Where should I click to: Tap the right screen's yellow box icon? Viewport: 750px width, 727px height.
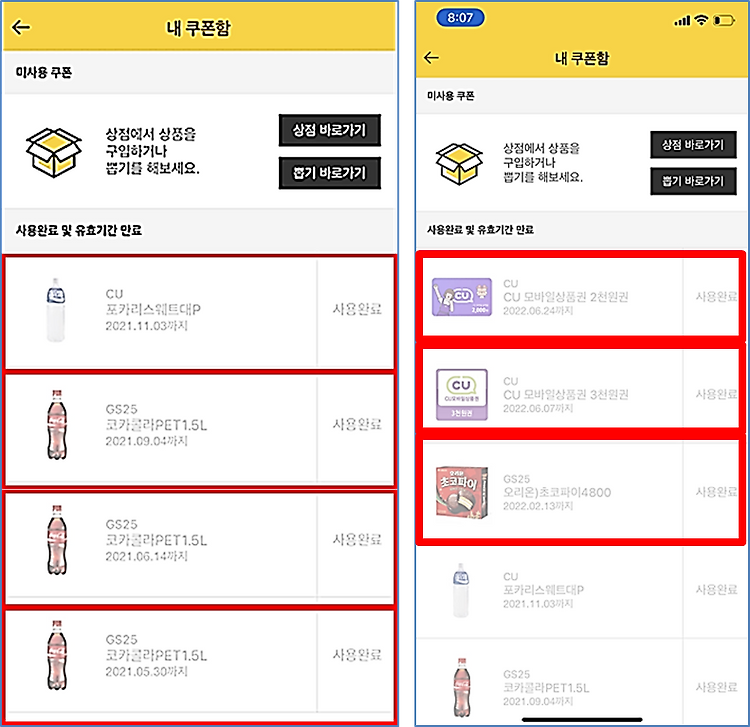coord(459,164)
